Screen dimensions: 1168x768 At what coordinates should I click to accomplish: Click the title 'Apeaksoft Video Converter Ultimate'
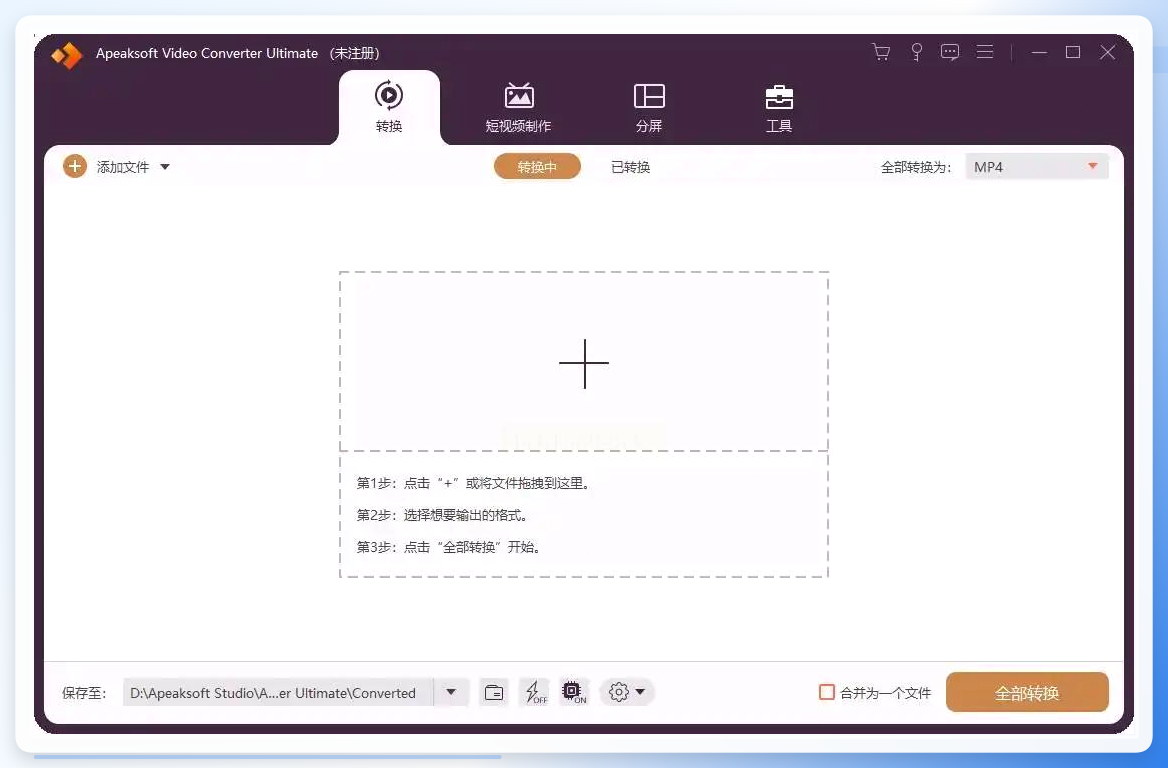pos(207,54)
